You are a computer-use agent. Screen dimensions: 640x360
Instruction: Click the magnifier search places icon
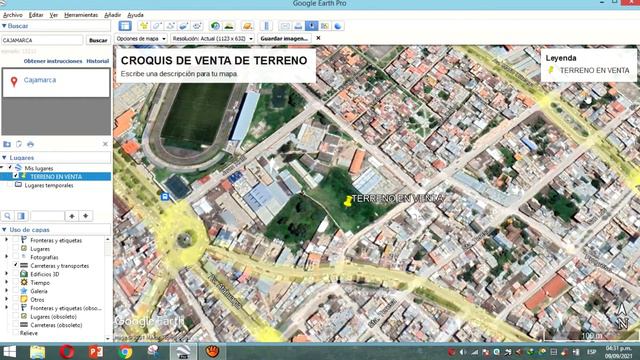(x=7, y=216)
